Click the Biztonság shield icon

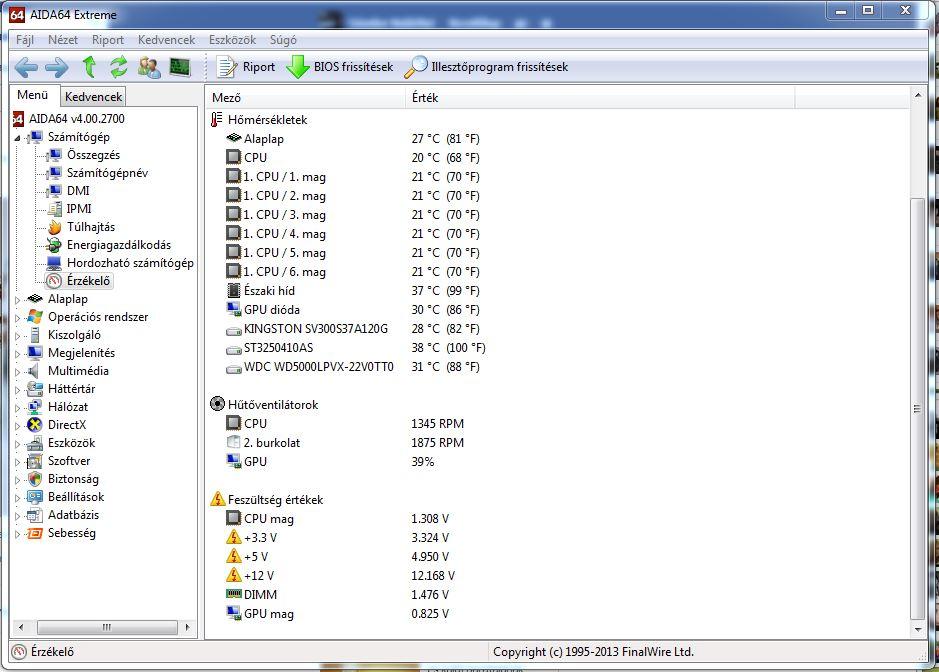[35, 479]
